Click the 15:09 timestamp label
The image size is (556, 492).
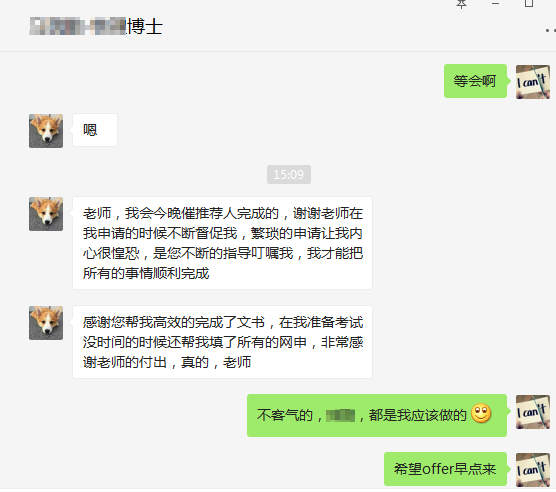pyautogui.click(x=289, y=174)
